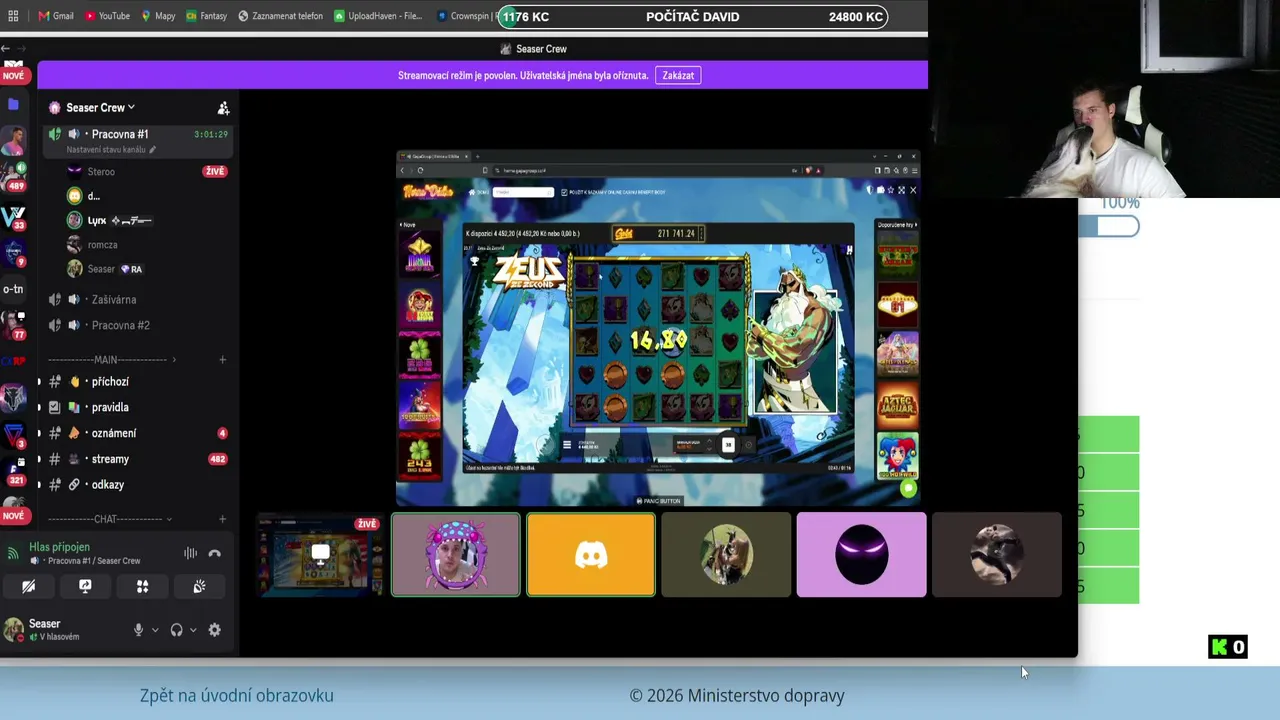Mute the microphone
The image size is (1280, 720).
138,630
